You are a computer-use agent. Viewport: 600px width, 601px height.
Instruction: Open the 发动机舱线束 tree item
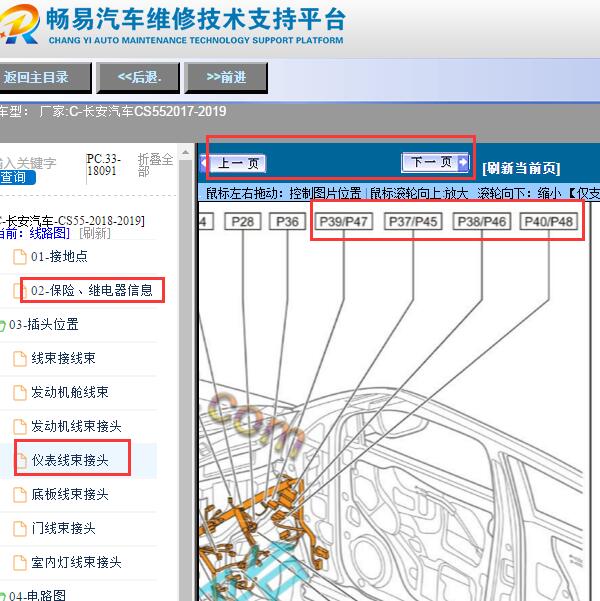click(x=70, y=392)
